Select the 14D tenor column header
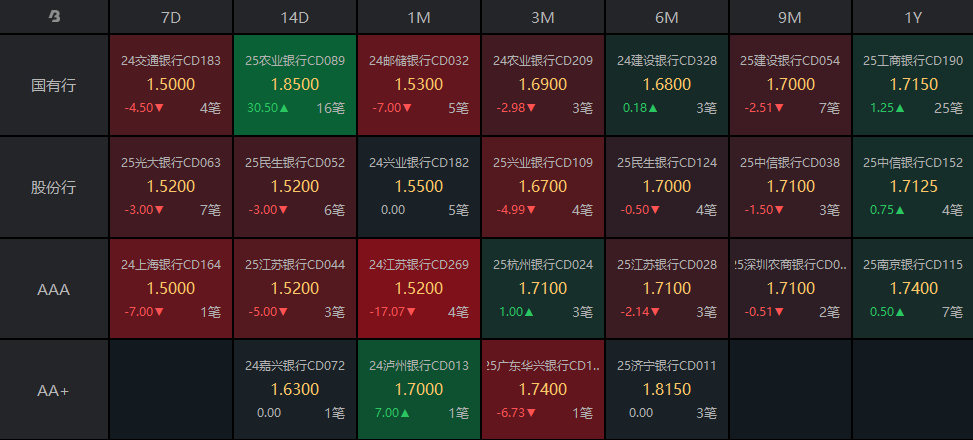 [x=295, y=17]
